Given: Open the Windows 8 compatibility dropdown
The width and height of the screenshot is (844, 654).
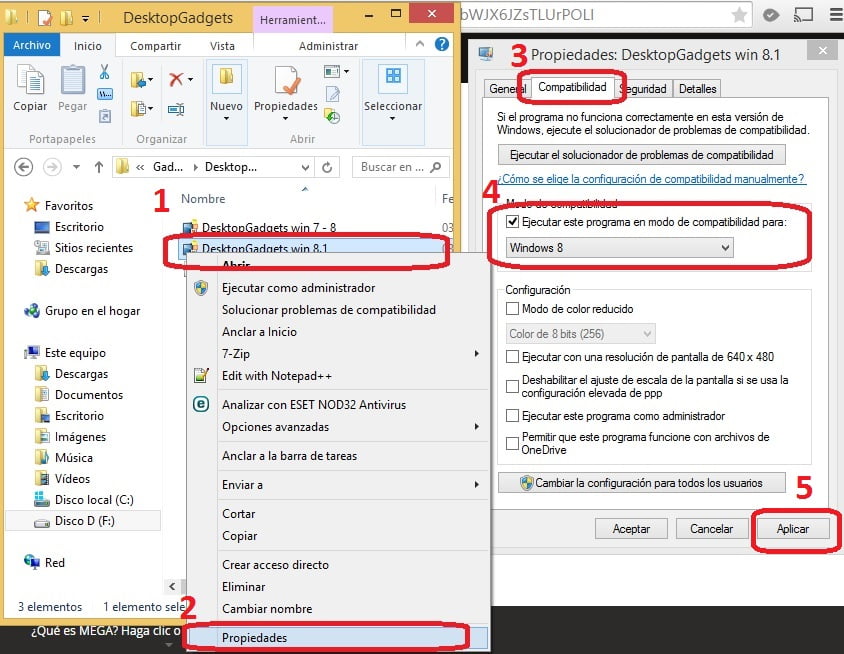Looking at the screenshot, I should 620,247.
